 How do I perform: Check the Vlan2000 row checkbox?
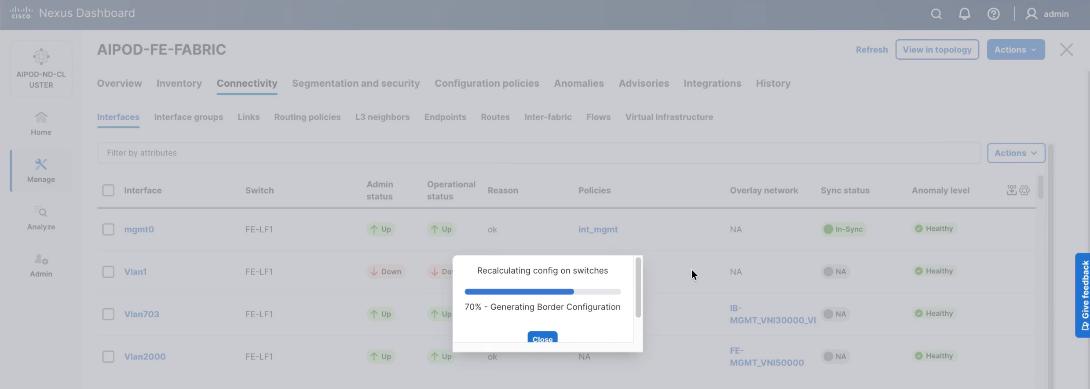click(108, 356)
